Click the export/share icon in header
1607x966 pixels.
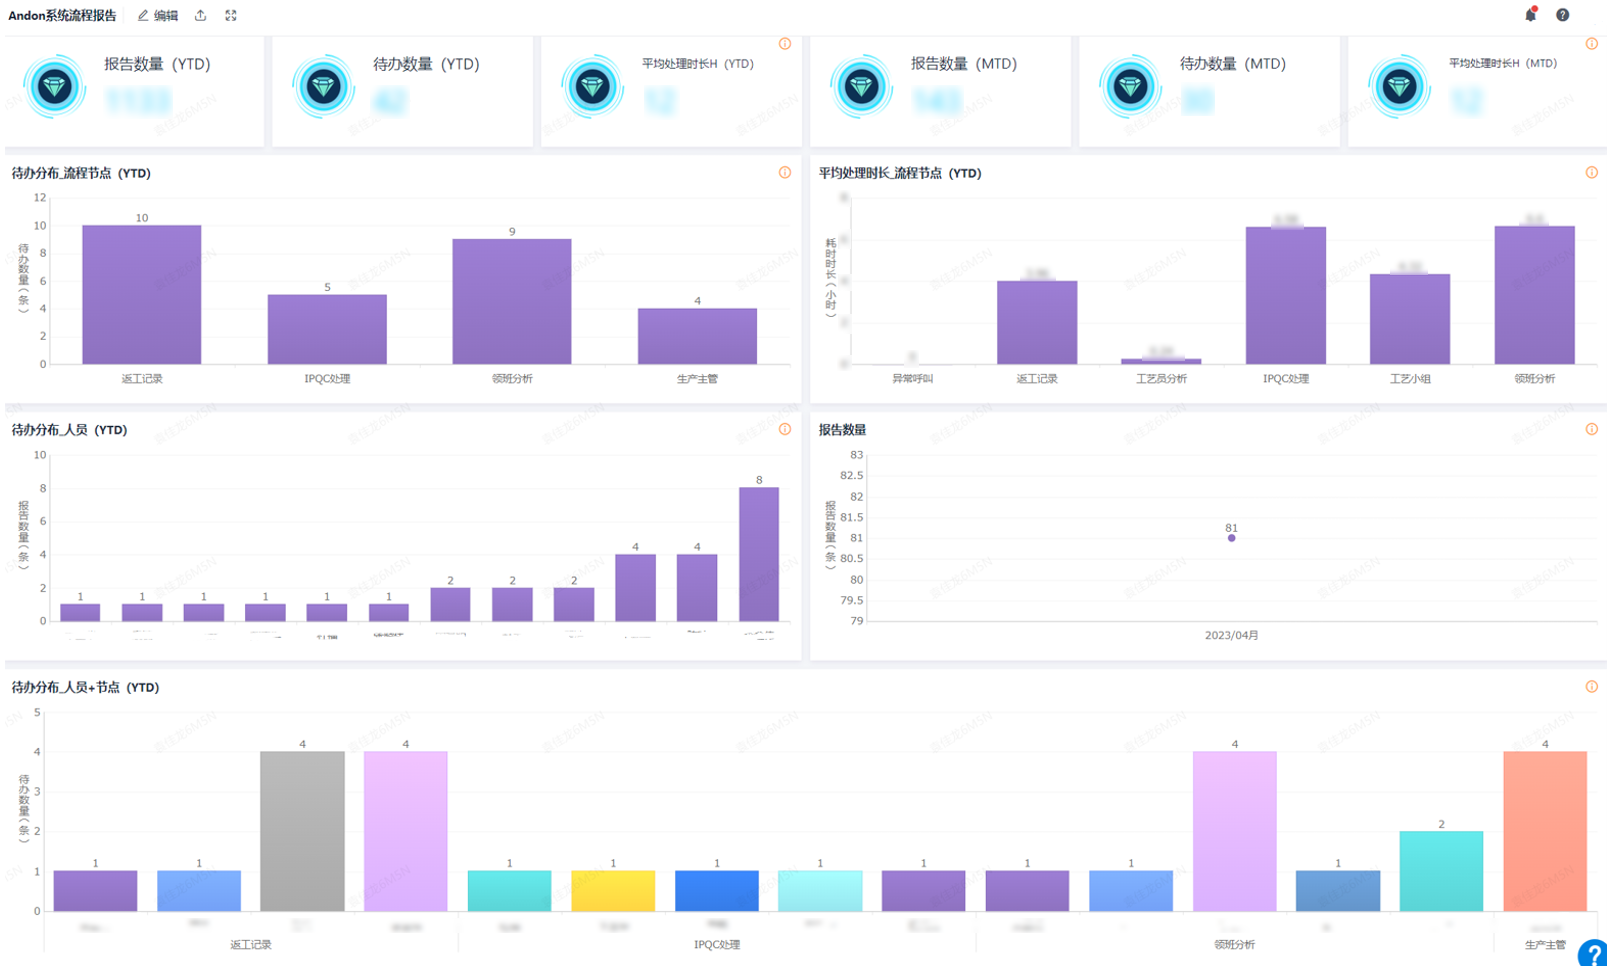point(201,16)
